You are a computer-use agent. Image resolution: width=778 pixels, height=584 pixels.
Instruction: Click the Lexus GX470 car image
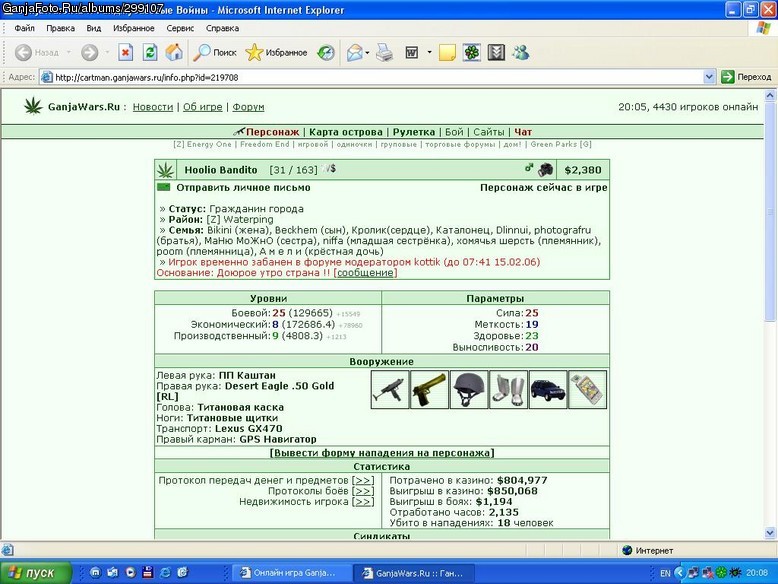[547, 389]
